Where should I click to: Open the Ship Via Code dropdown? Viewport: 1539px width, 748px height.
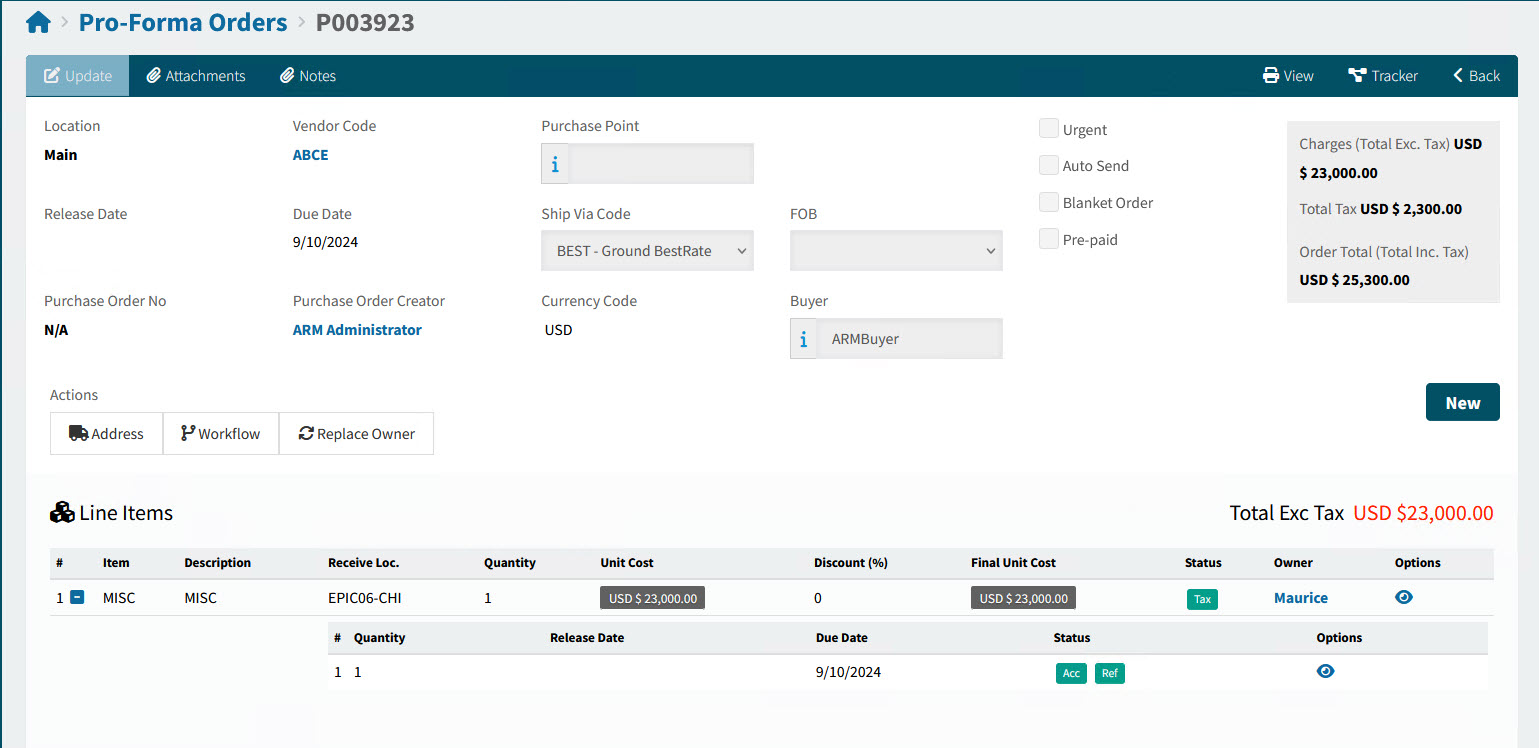(648, 251)
